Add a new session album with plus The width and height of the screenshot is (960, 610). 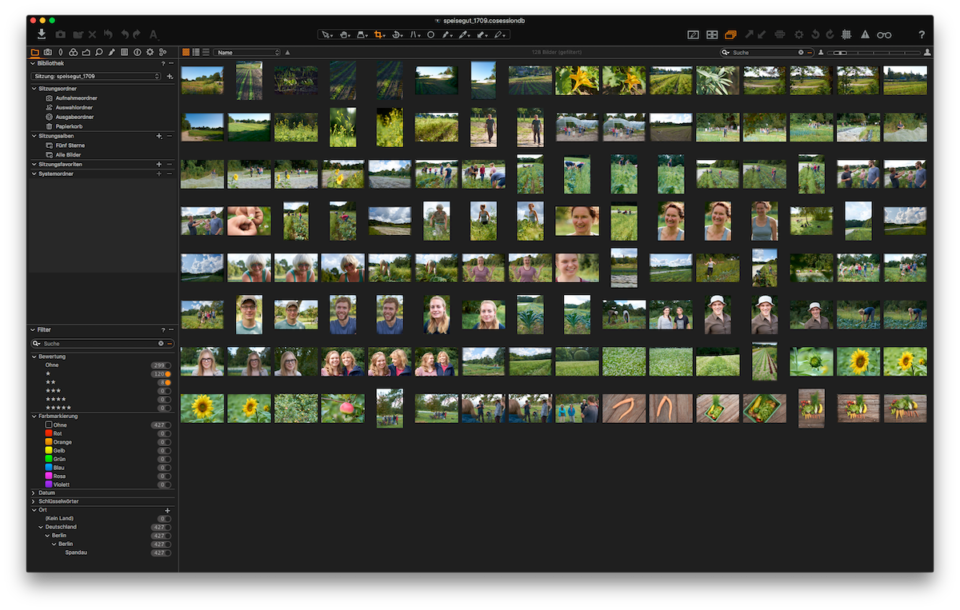tap(159, 136)
